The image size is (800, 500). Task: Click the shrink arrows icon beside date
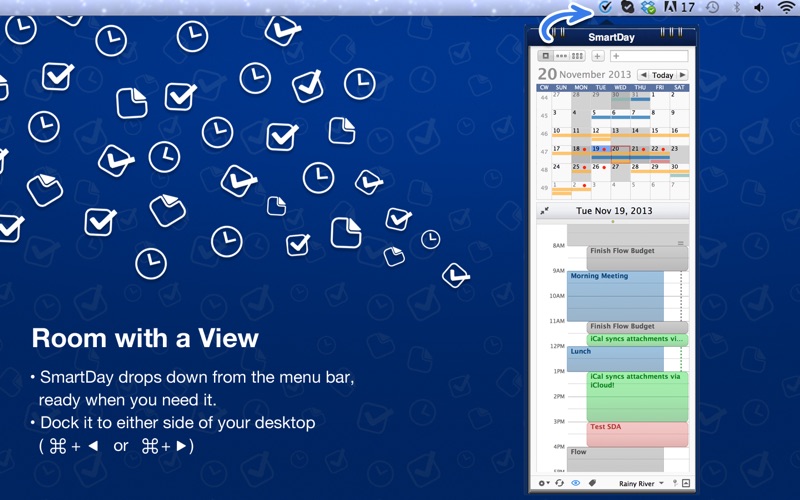tap(544, 211)
